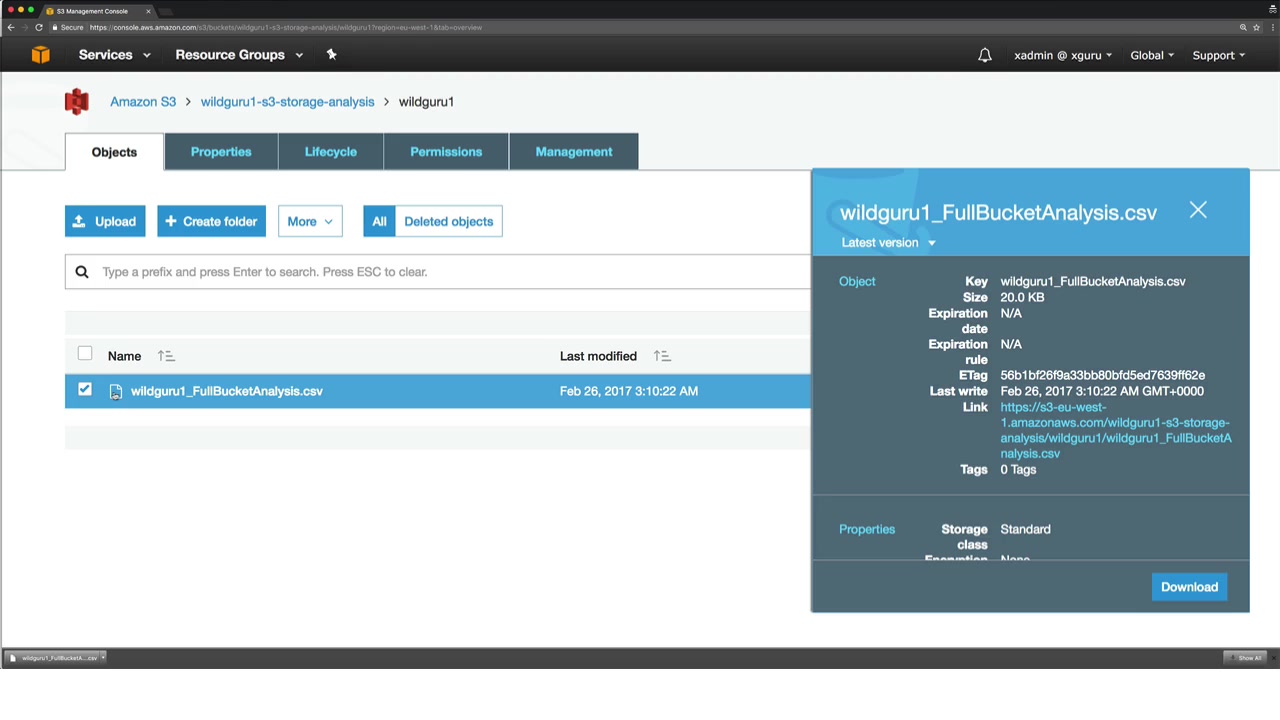Click the Download button in the details panel
Viewport: 1280px width, 720px height.
click(x=1189, y=587)
